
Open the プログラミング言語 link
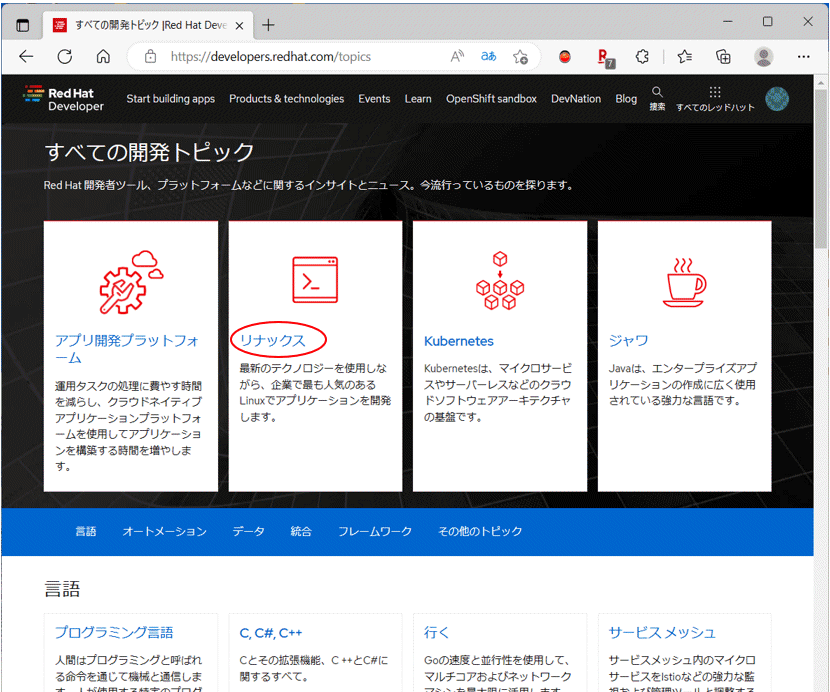(x=114, y=633)
